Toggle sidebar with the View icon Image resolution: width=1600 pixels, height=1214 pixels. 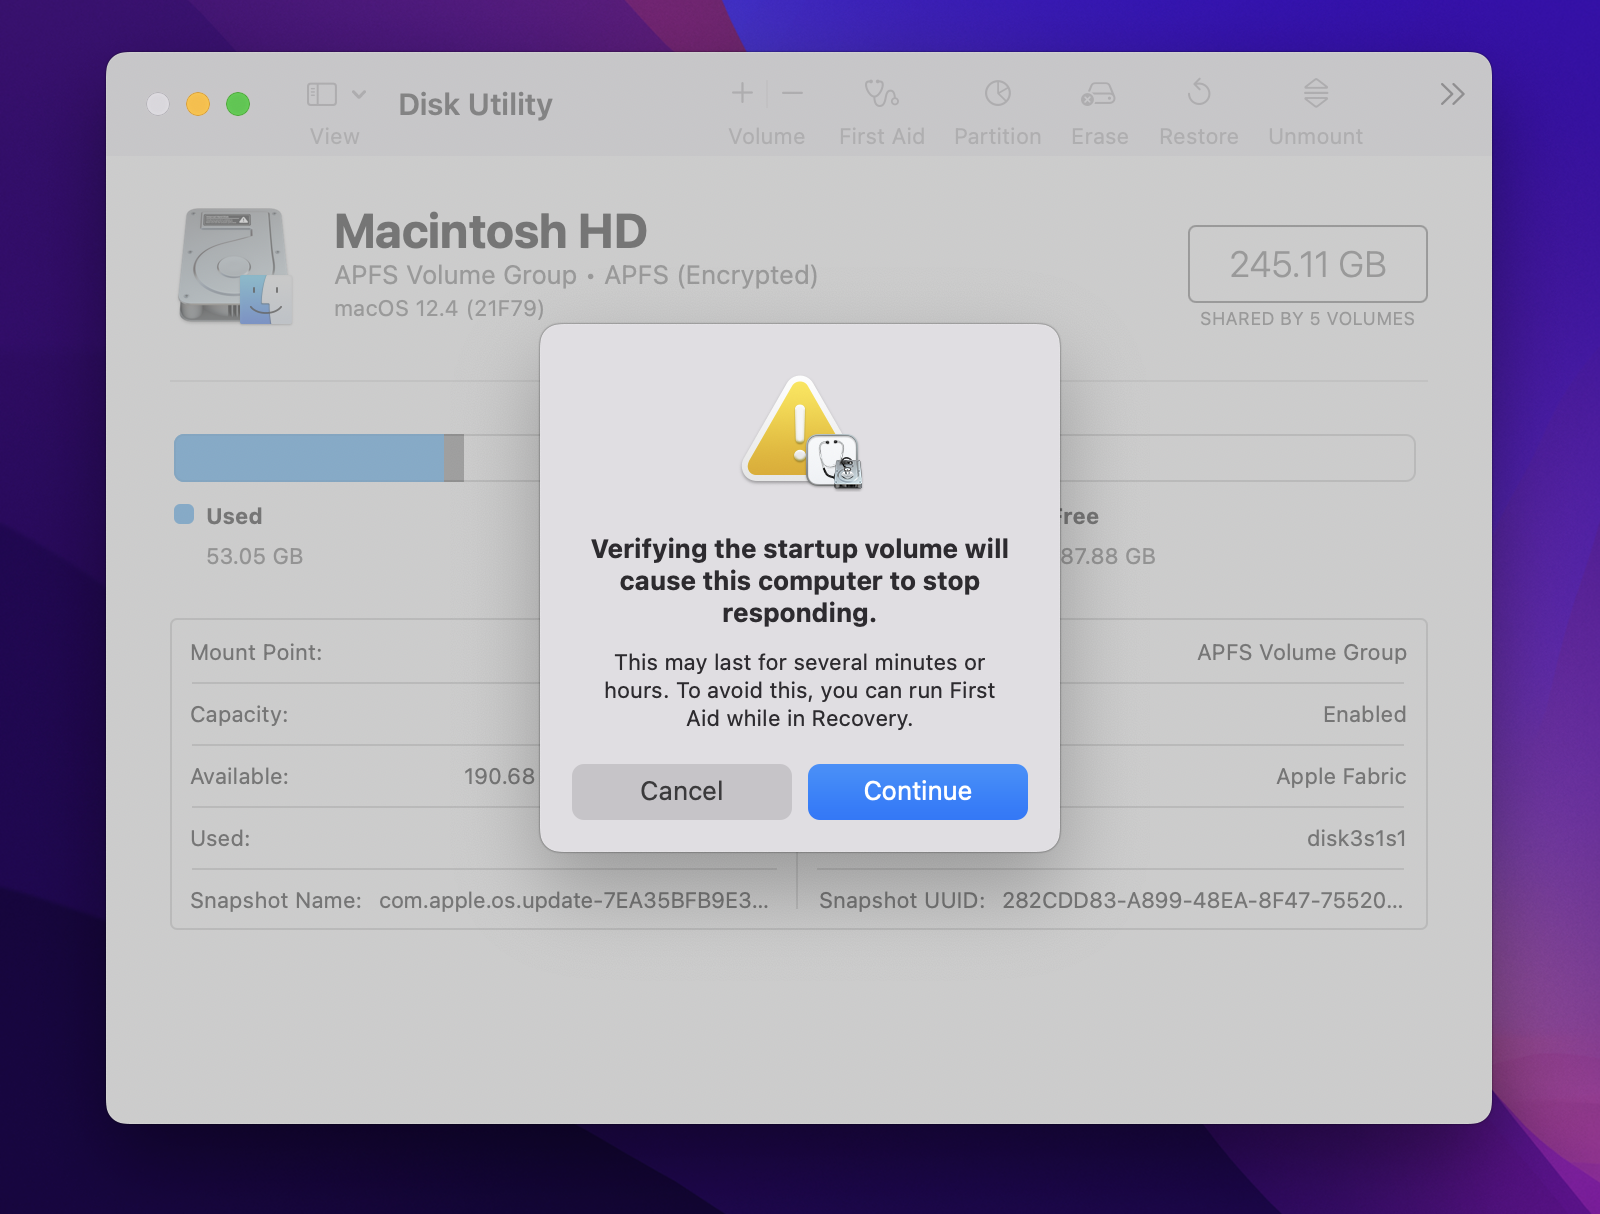click(x=321, y=94)
